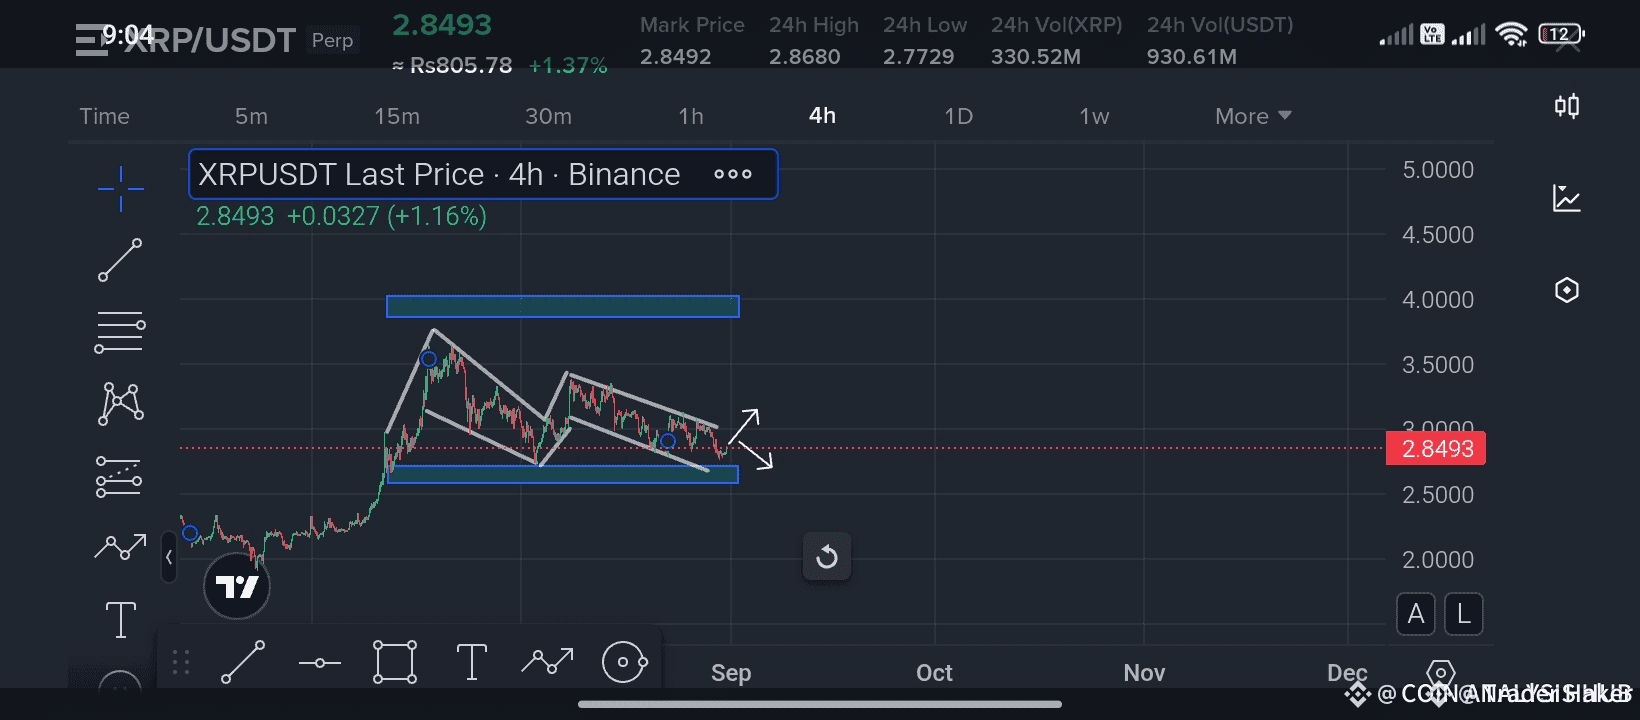1640x720 pixels.
Task: Open the three-dot legend options
Action: pyautogui.click(x=733, y=174)
